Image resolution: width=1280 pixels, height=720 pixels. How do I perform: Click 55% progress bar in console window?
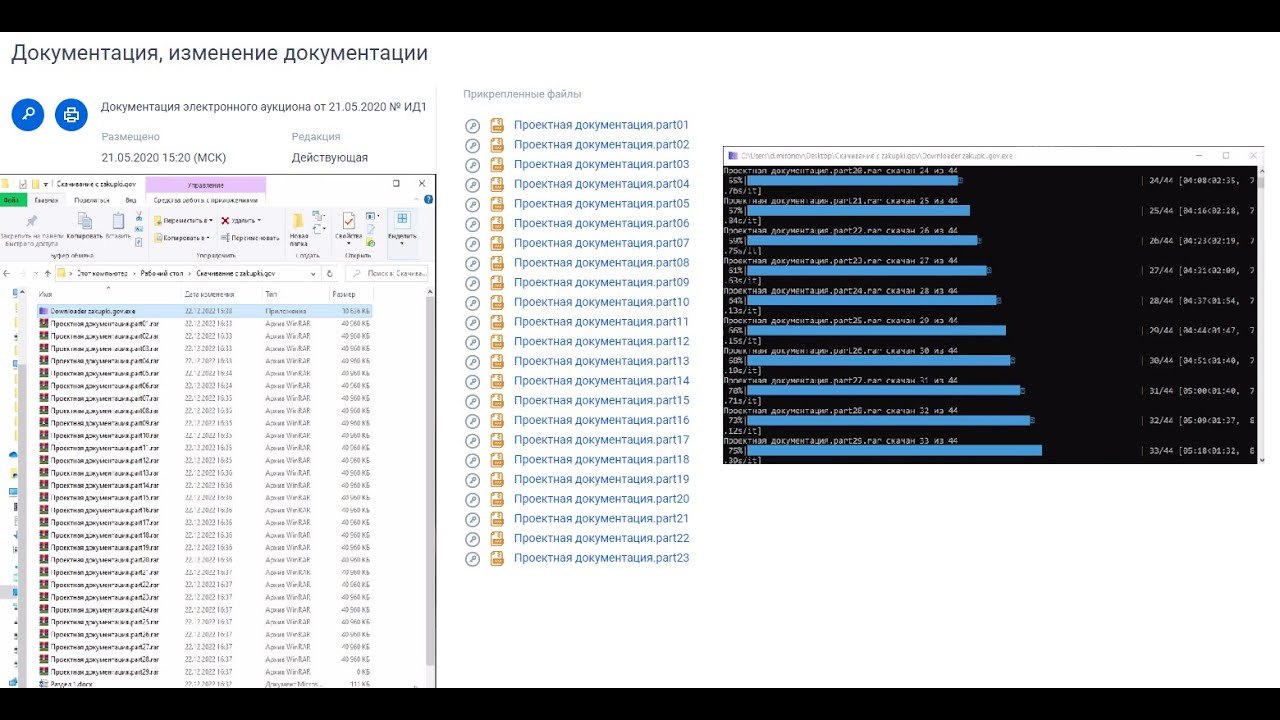852,181
